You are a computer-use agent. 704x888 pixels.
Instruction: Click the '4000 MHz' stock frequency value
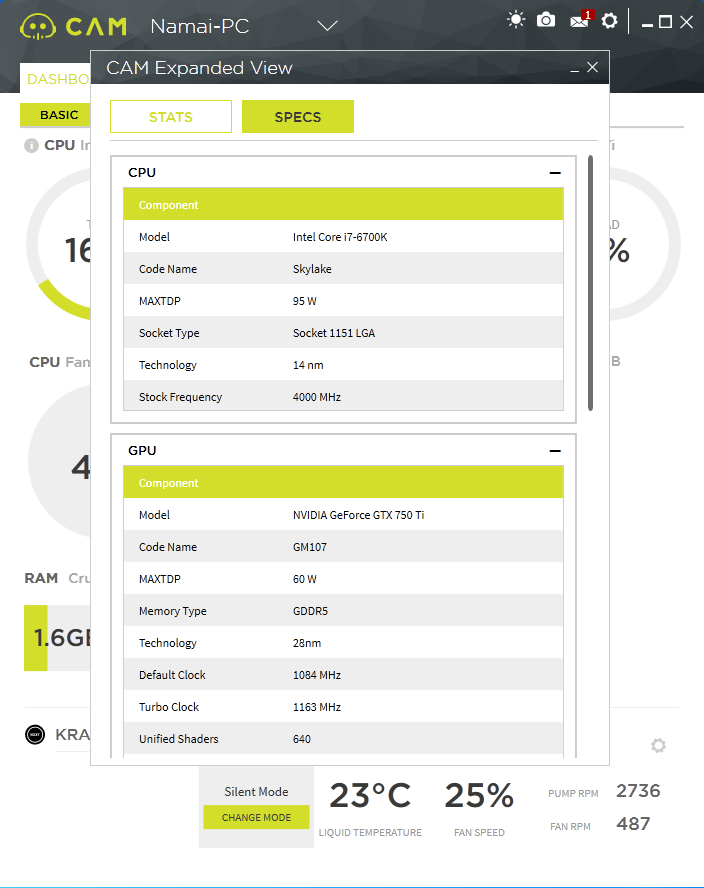(x=317, y=397)
